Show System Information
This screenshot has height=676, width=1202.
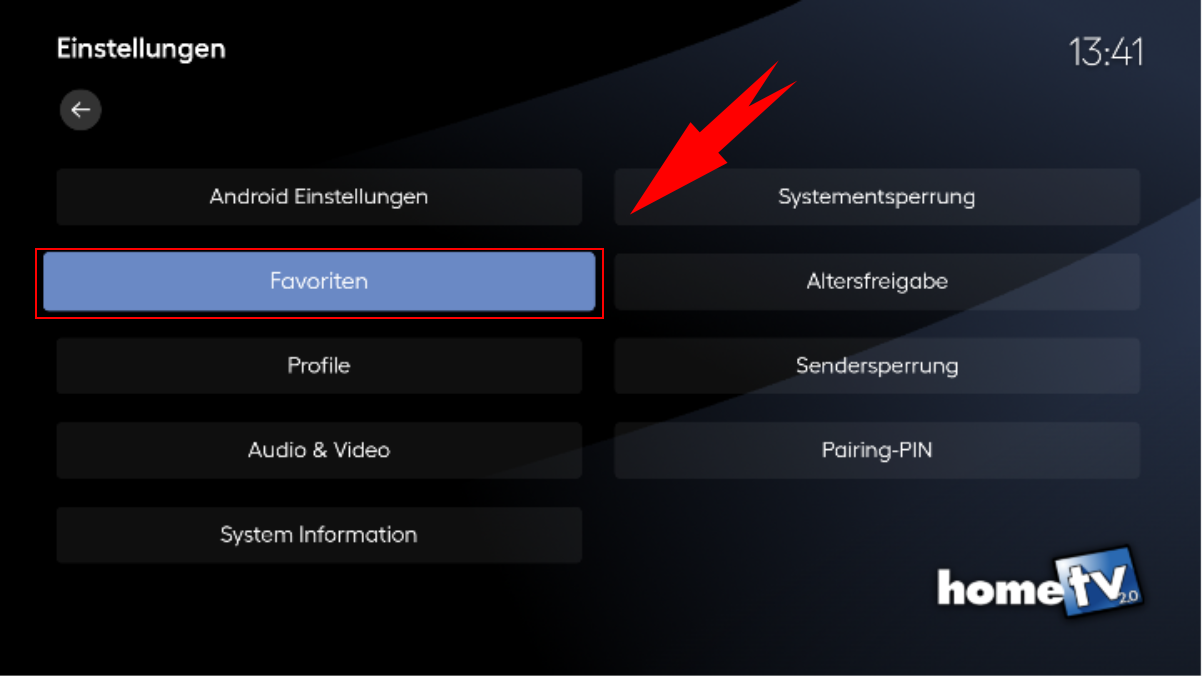[319, 535]
